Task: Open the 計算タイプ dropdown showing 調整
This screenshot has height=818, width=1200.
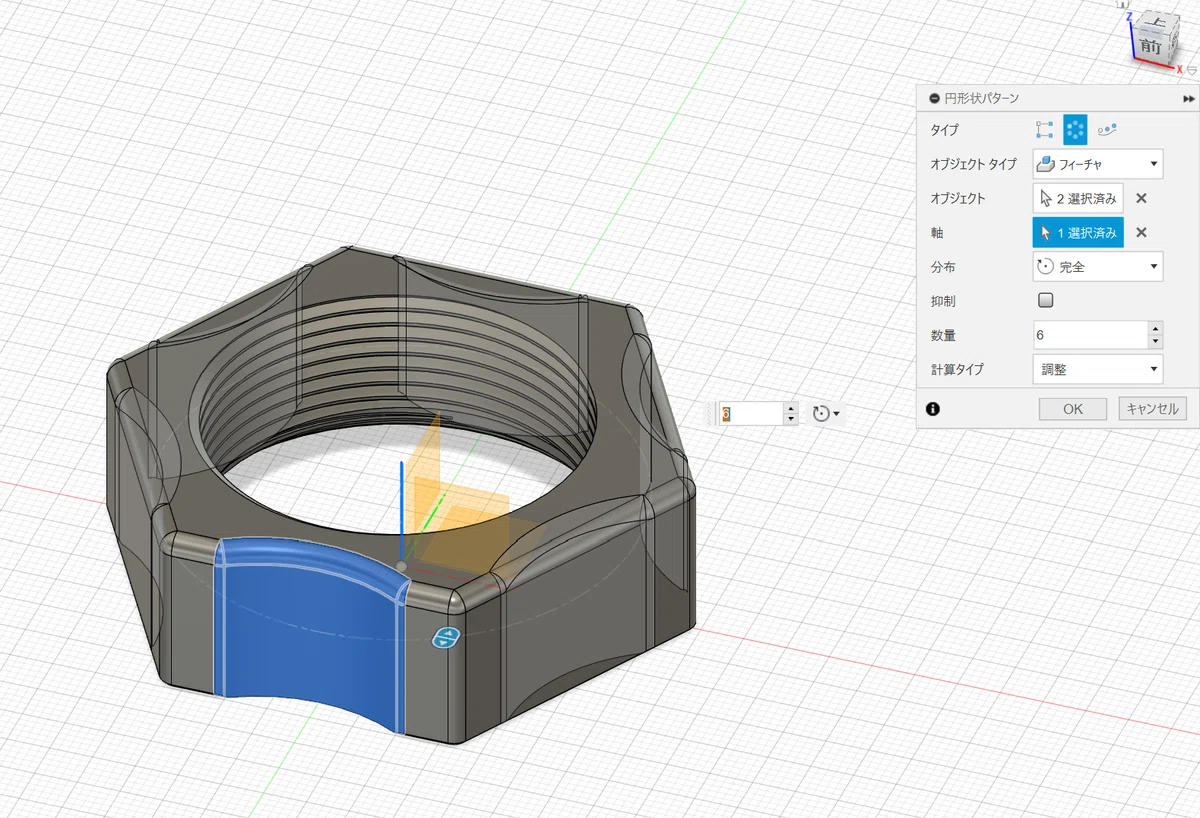Action: [x=1098, y=369]
